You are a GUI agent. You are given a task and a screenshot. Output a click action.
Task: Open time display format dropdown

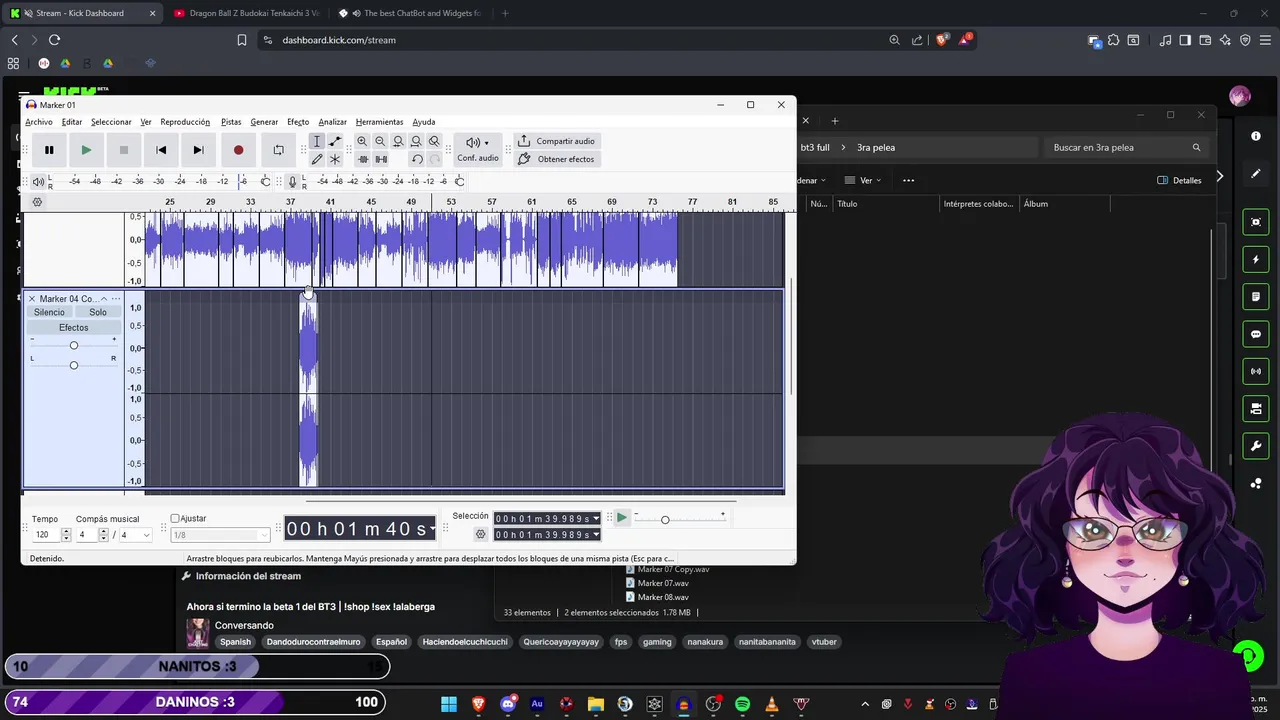(x=432, y=529)
